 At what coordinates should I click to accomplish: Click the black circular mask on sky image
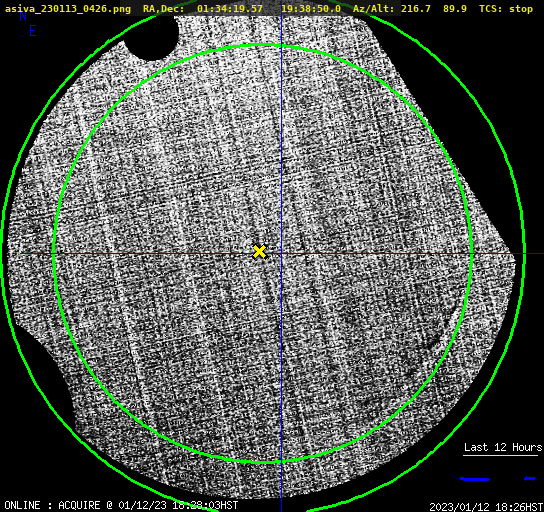point(151,37)
